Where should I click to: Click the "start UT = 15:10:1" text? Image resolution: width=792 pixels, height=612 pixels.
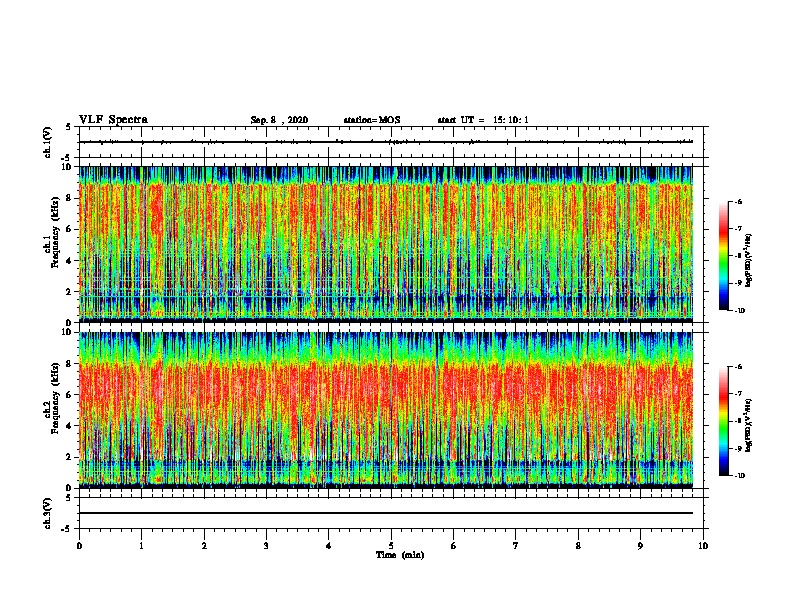[x=483, y=120]
